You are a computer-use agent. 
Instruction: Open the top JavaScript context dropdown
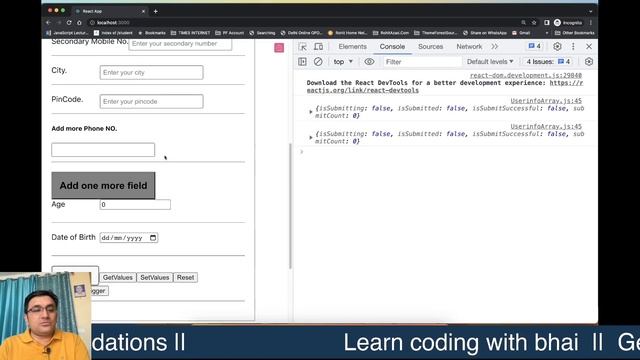343,62
